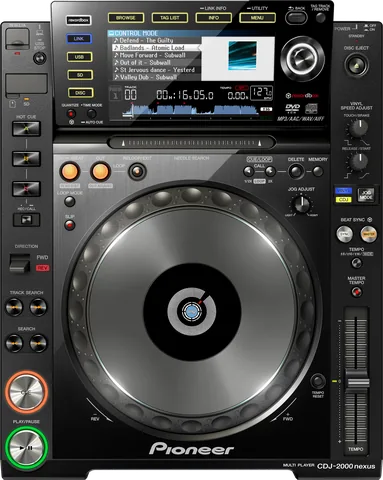This screenshot has height=480, width=383.
Task: Click the RELEASE/START speed adjust knob
Action: 358,161
